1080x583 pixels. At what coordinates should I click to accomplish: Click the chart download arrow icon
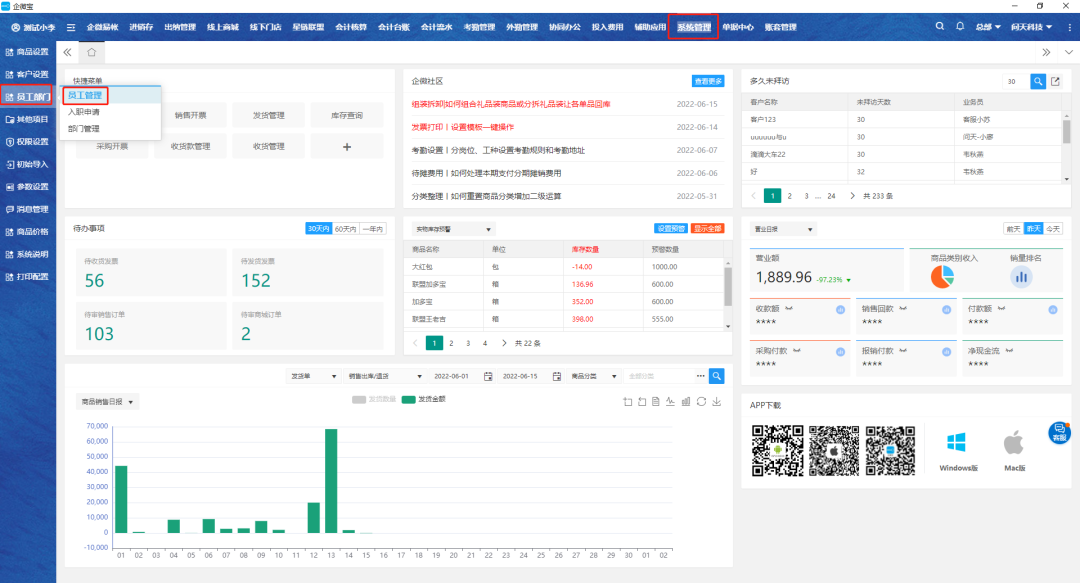point(716,402)
